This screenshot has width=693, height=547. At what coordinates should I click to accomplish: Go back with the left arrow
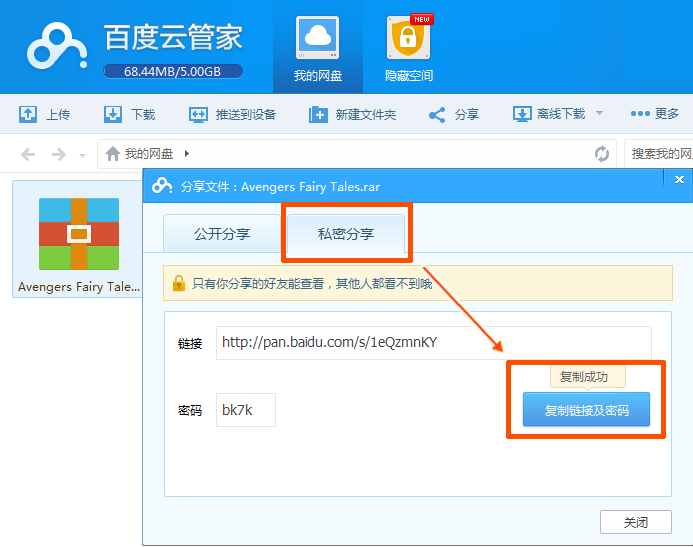pos(28,154)
